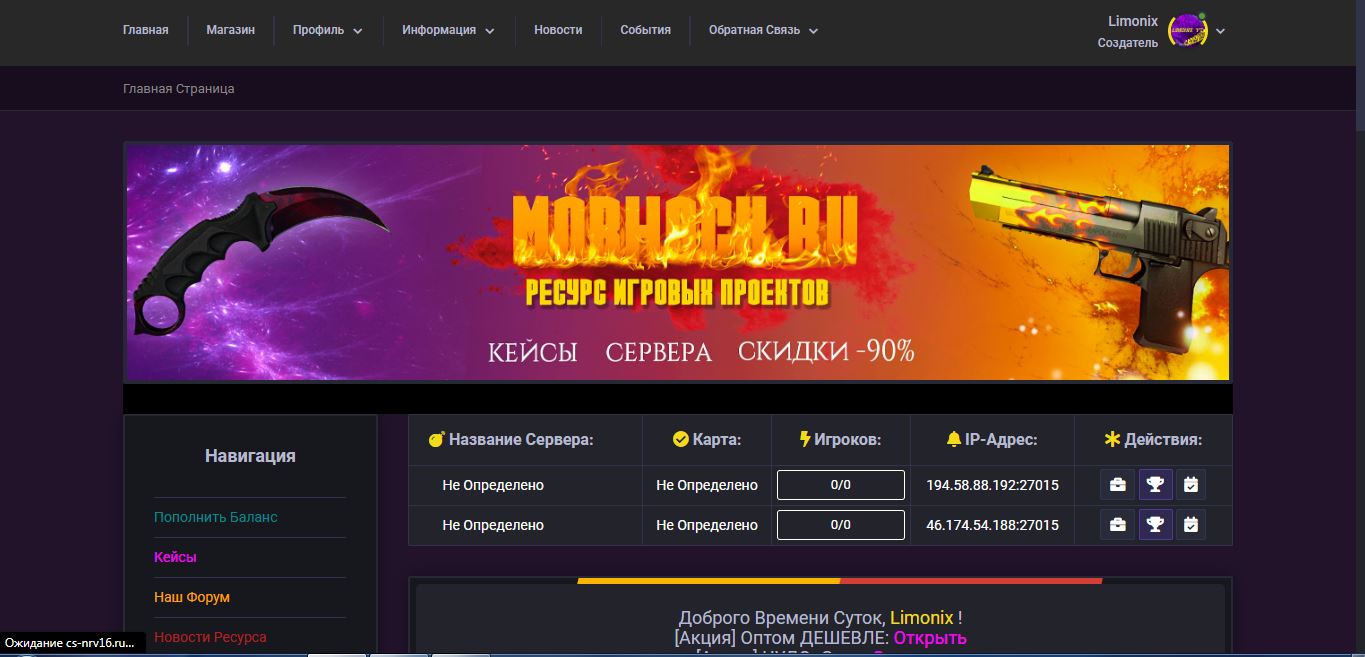This screenshot has height=657, width=1365.
Task: Expand the Информация dropdown menu
Action: (448, 30)
